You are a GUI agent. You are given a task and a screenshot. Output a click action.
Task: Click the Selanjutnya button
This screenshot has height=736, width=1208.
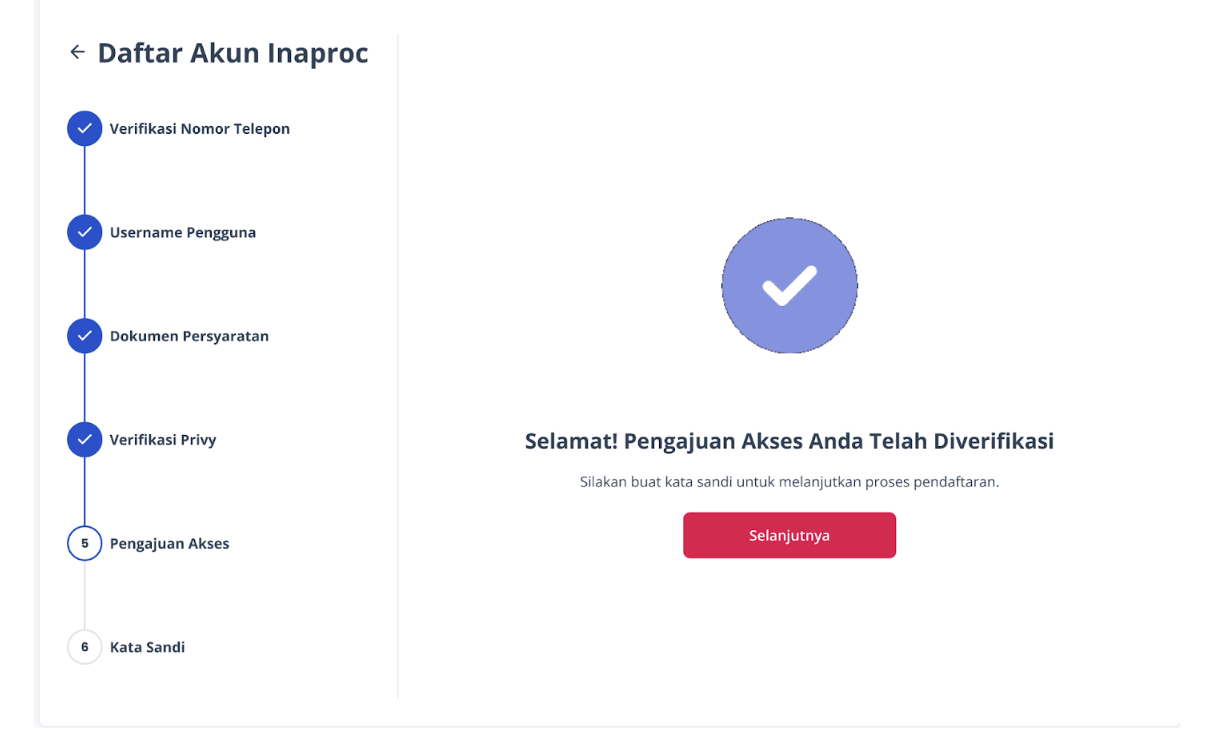point(789,535)
